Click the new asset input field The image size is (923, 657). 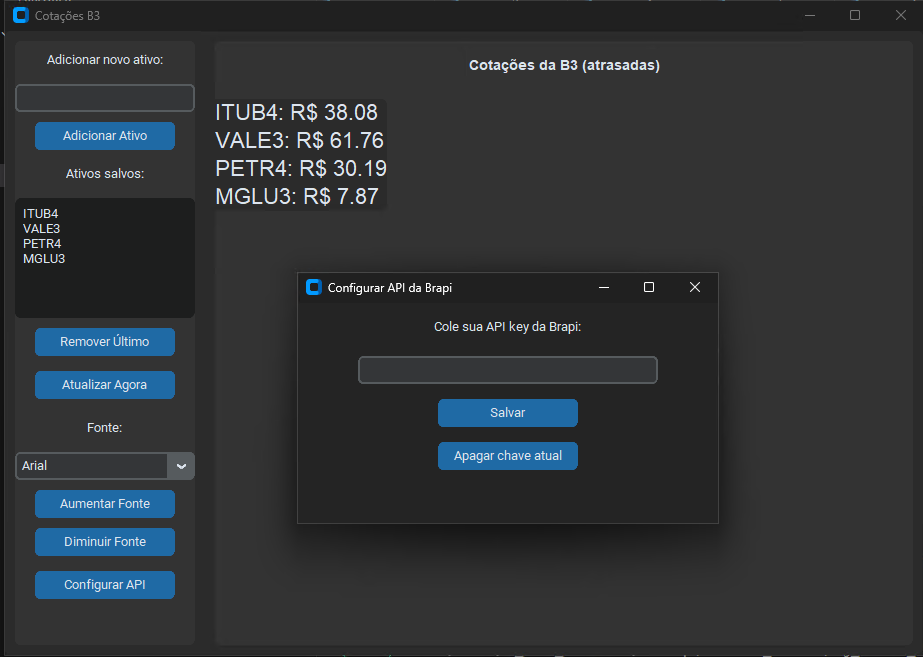pyautogui.click(x=104, y=97)
